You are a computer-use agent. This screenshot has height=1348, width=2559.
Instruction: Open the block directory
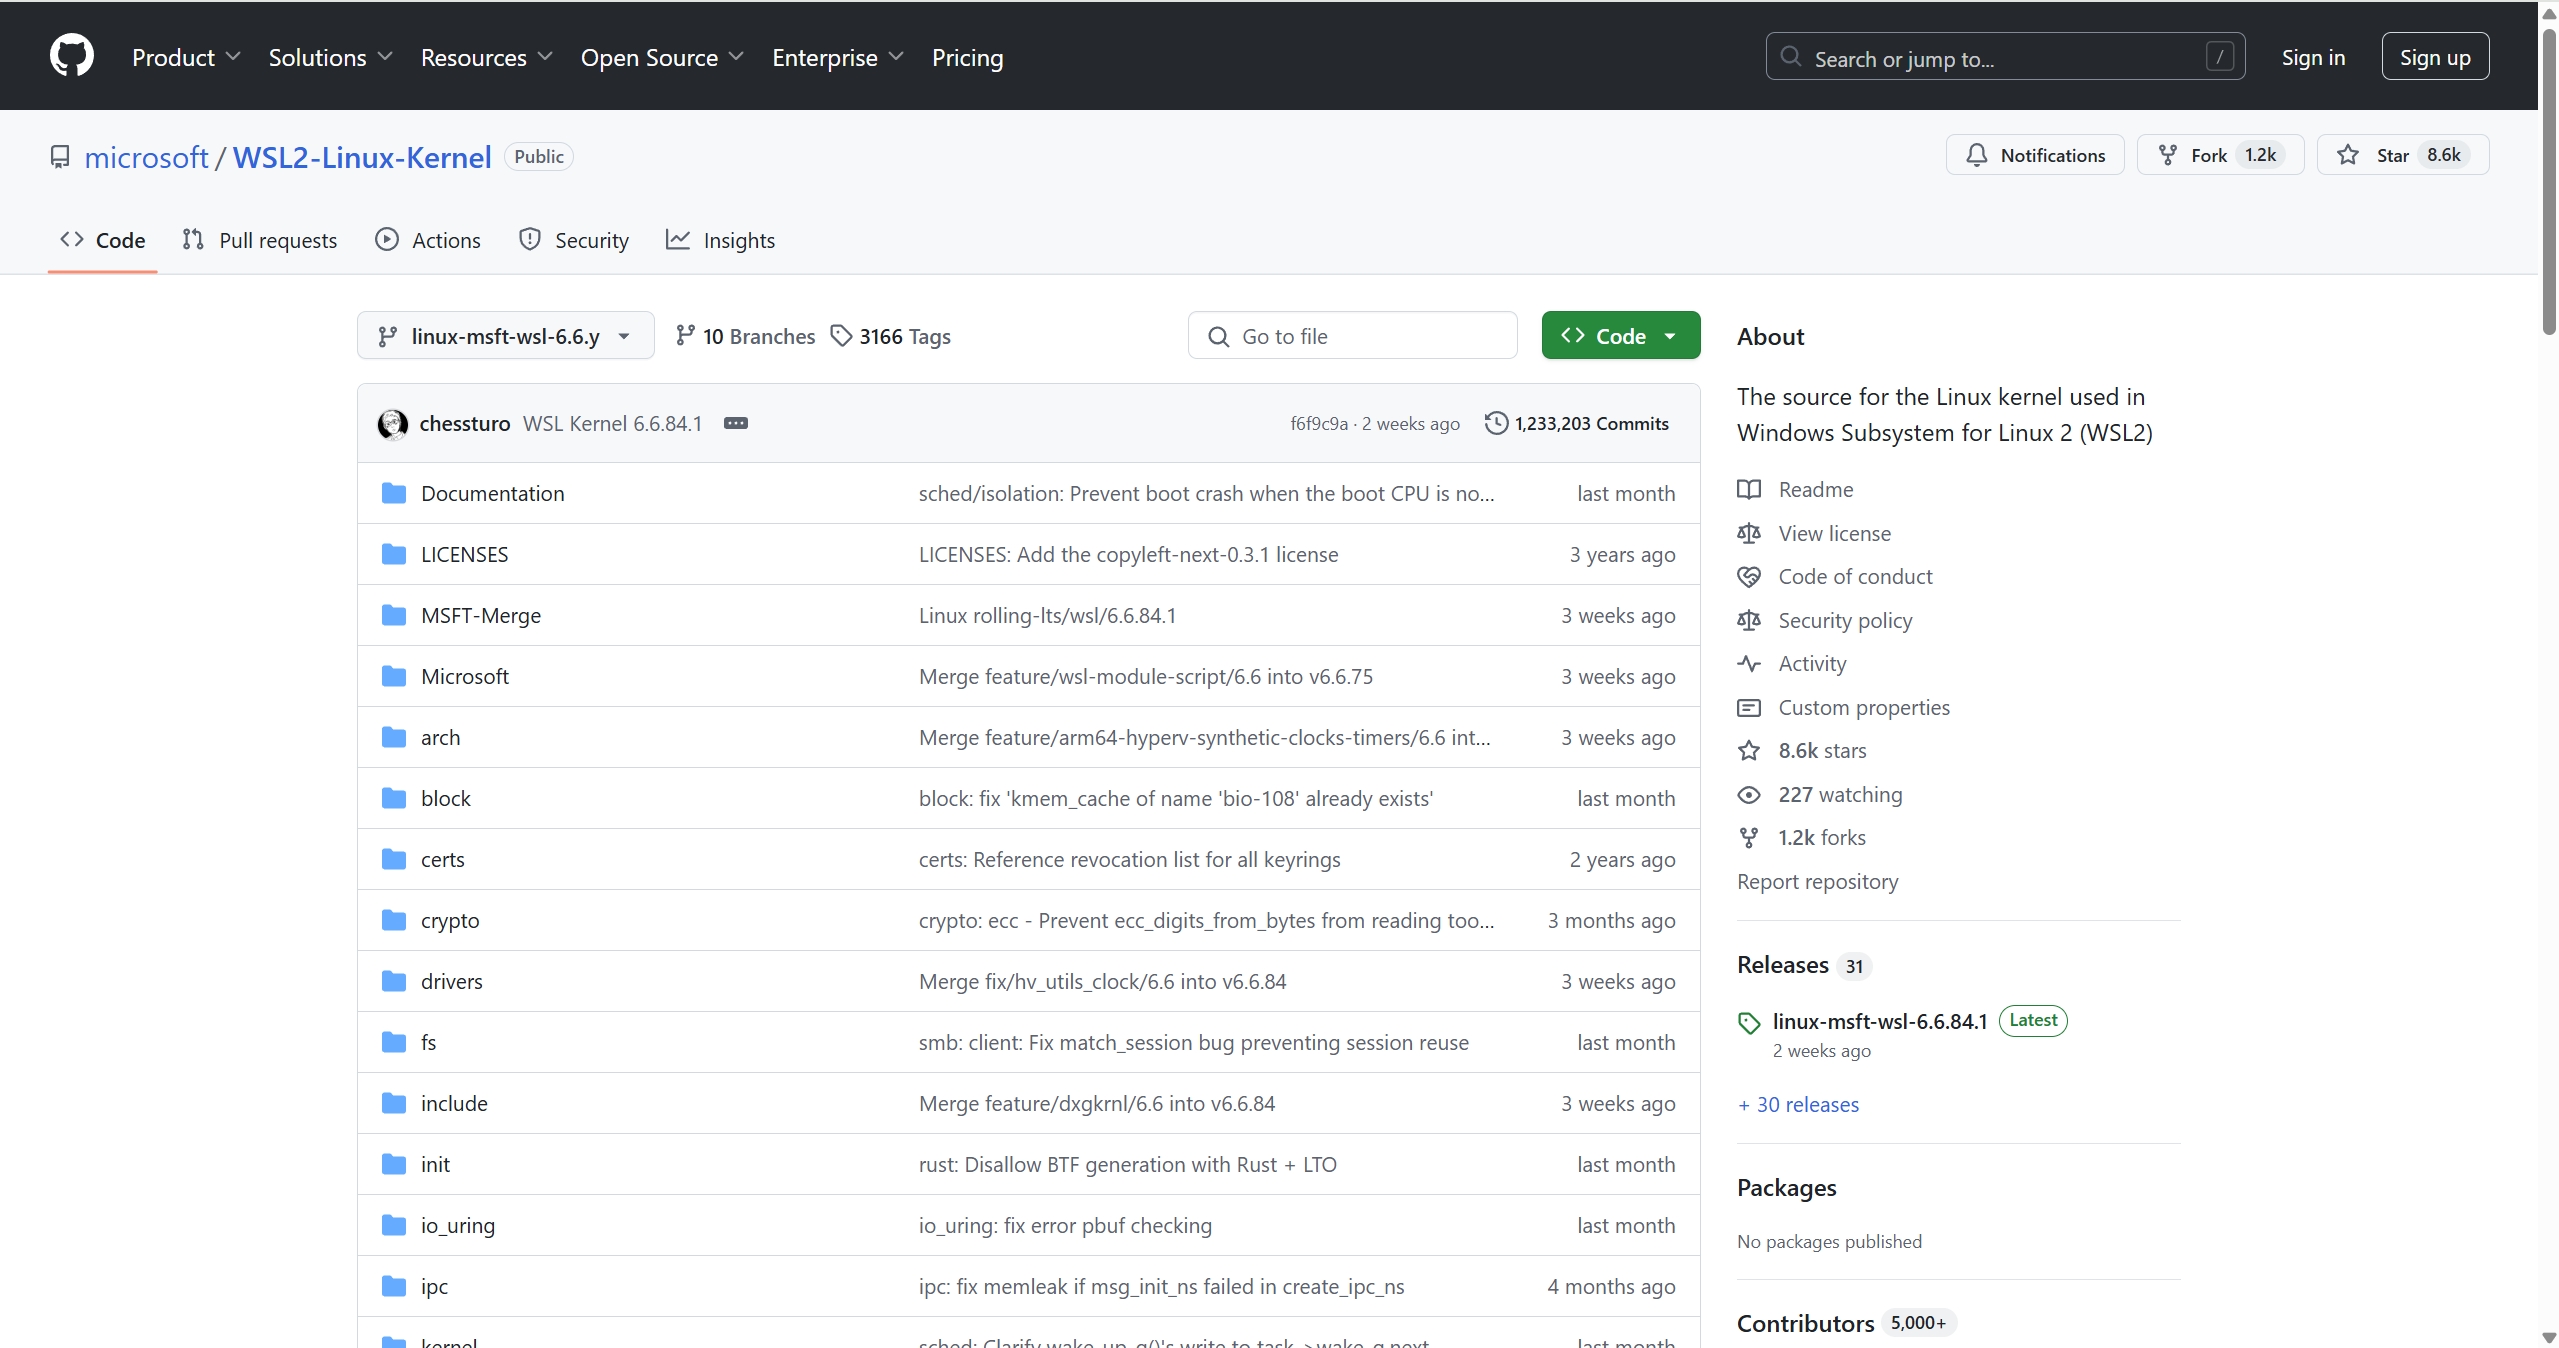445,798
